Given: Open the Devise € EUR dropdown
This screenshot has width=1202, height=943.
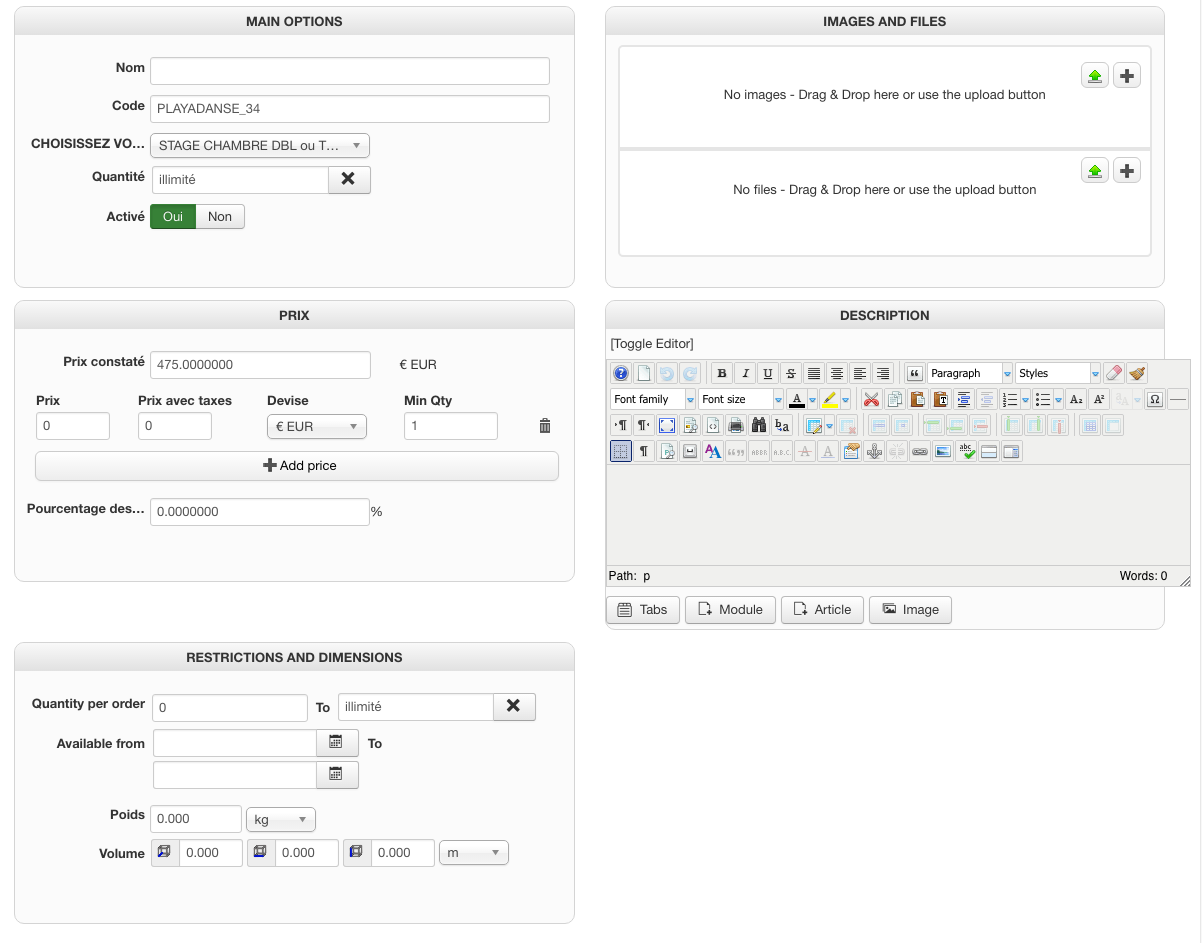Looking at the screenshot, I should (x=316, y=426).
